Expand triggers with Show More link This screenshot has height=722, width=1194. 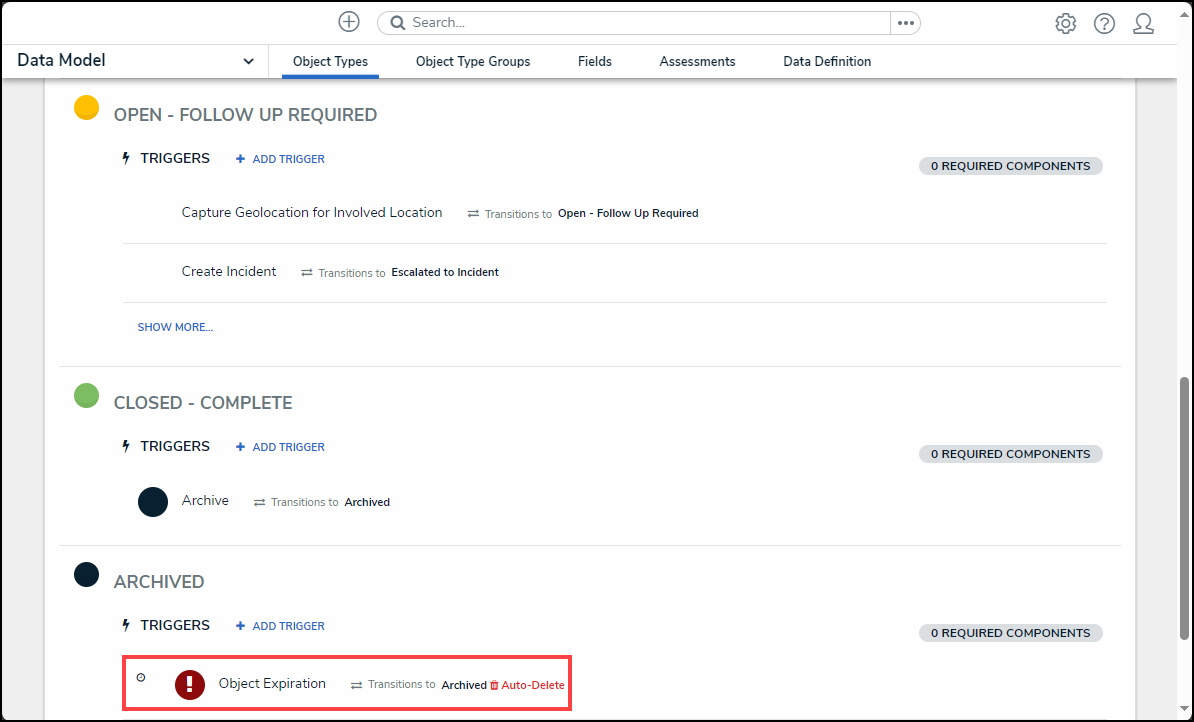[x=175, y=327]
